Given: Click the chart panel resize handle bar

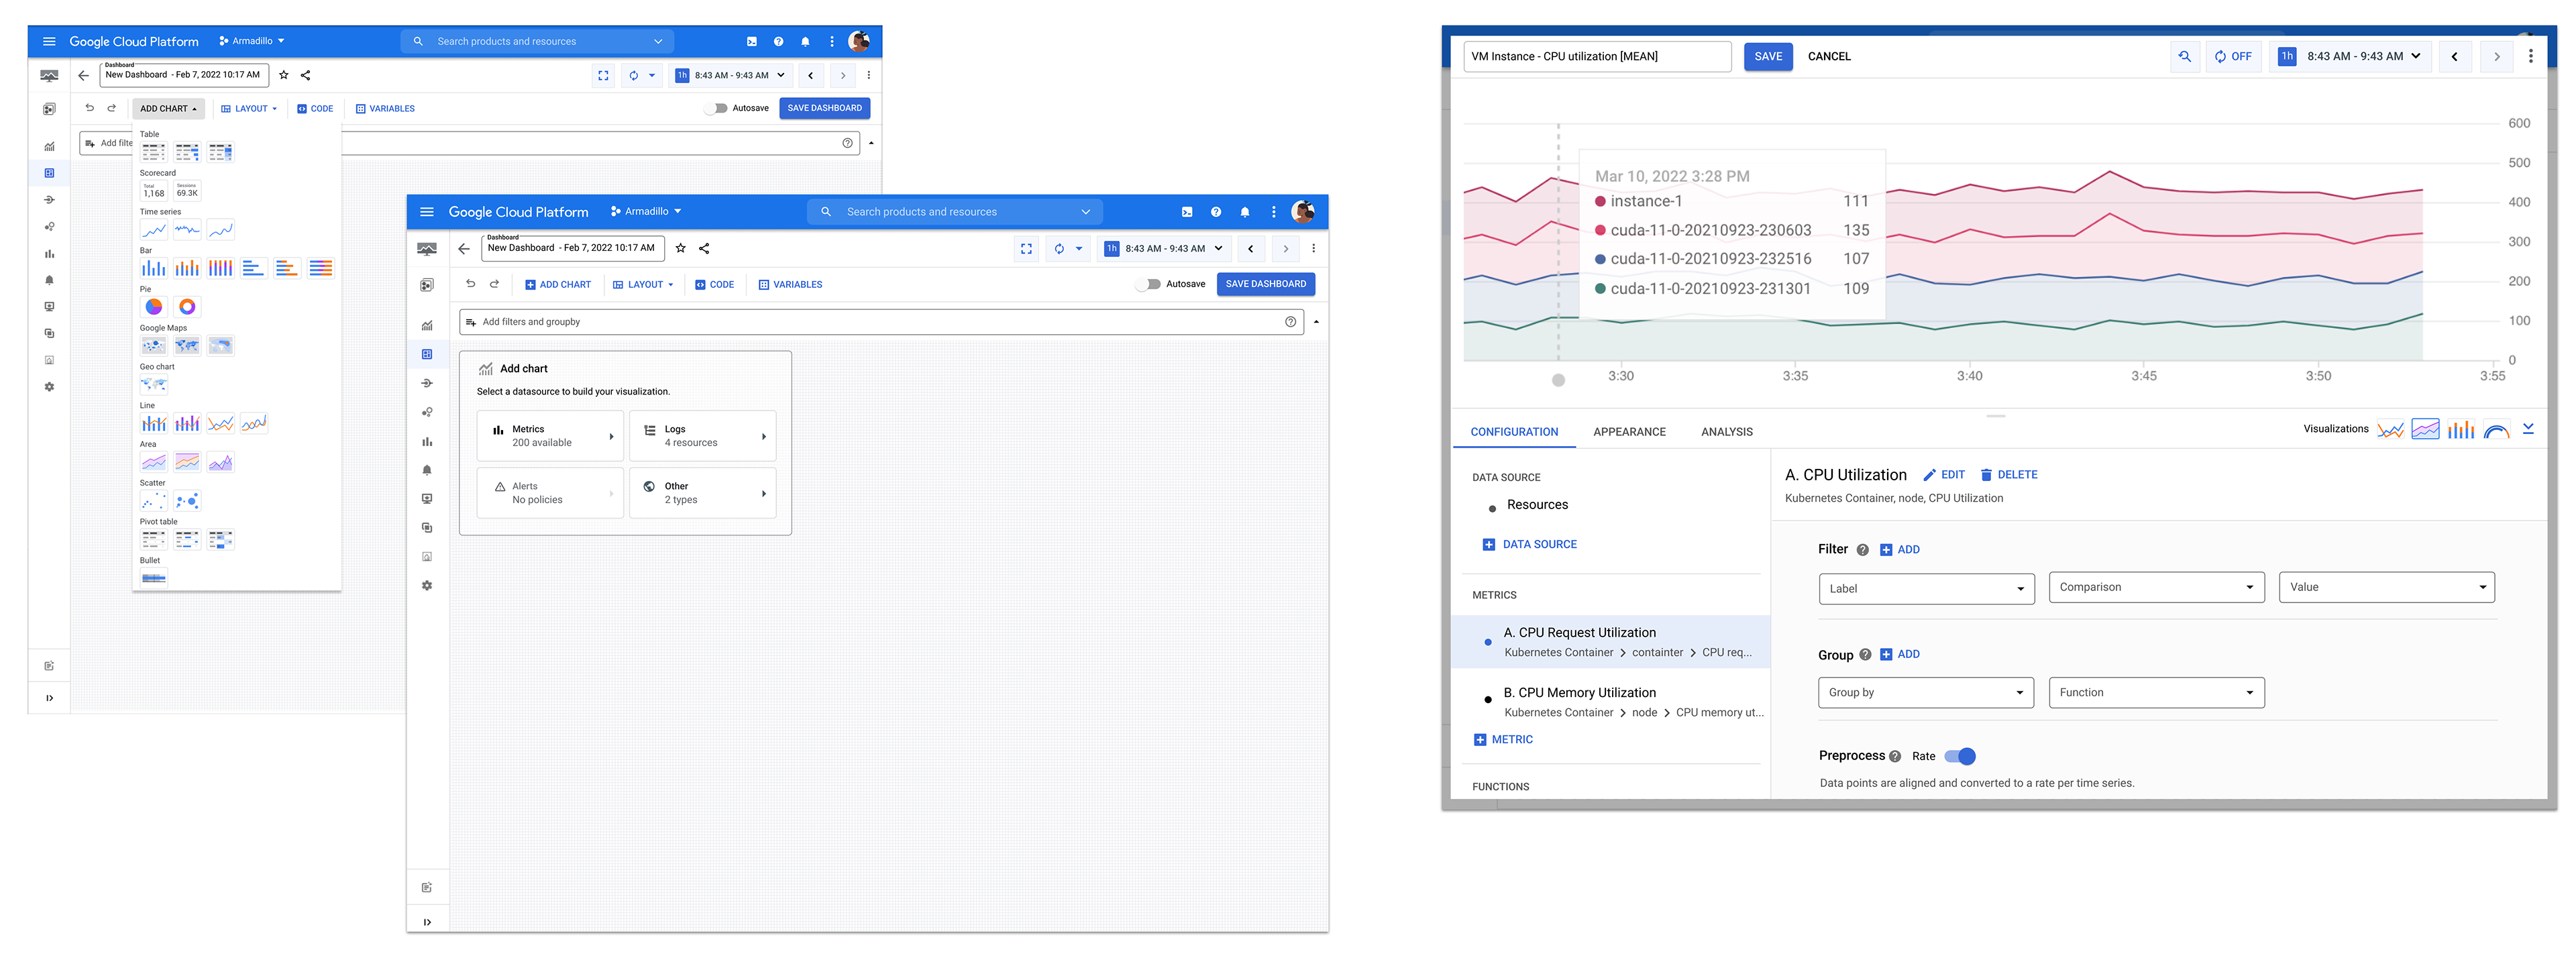Looking at the screenshot, I should click(x=1996, y=415).
